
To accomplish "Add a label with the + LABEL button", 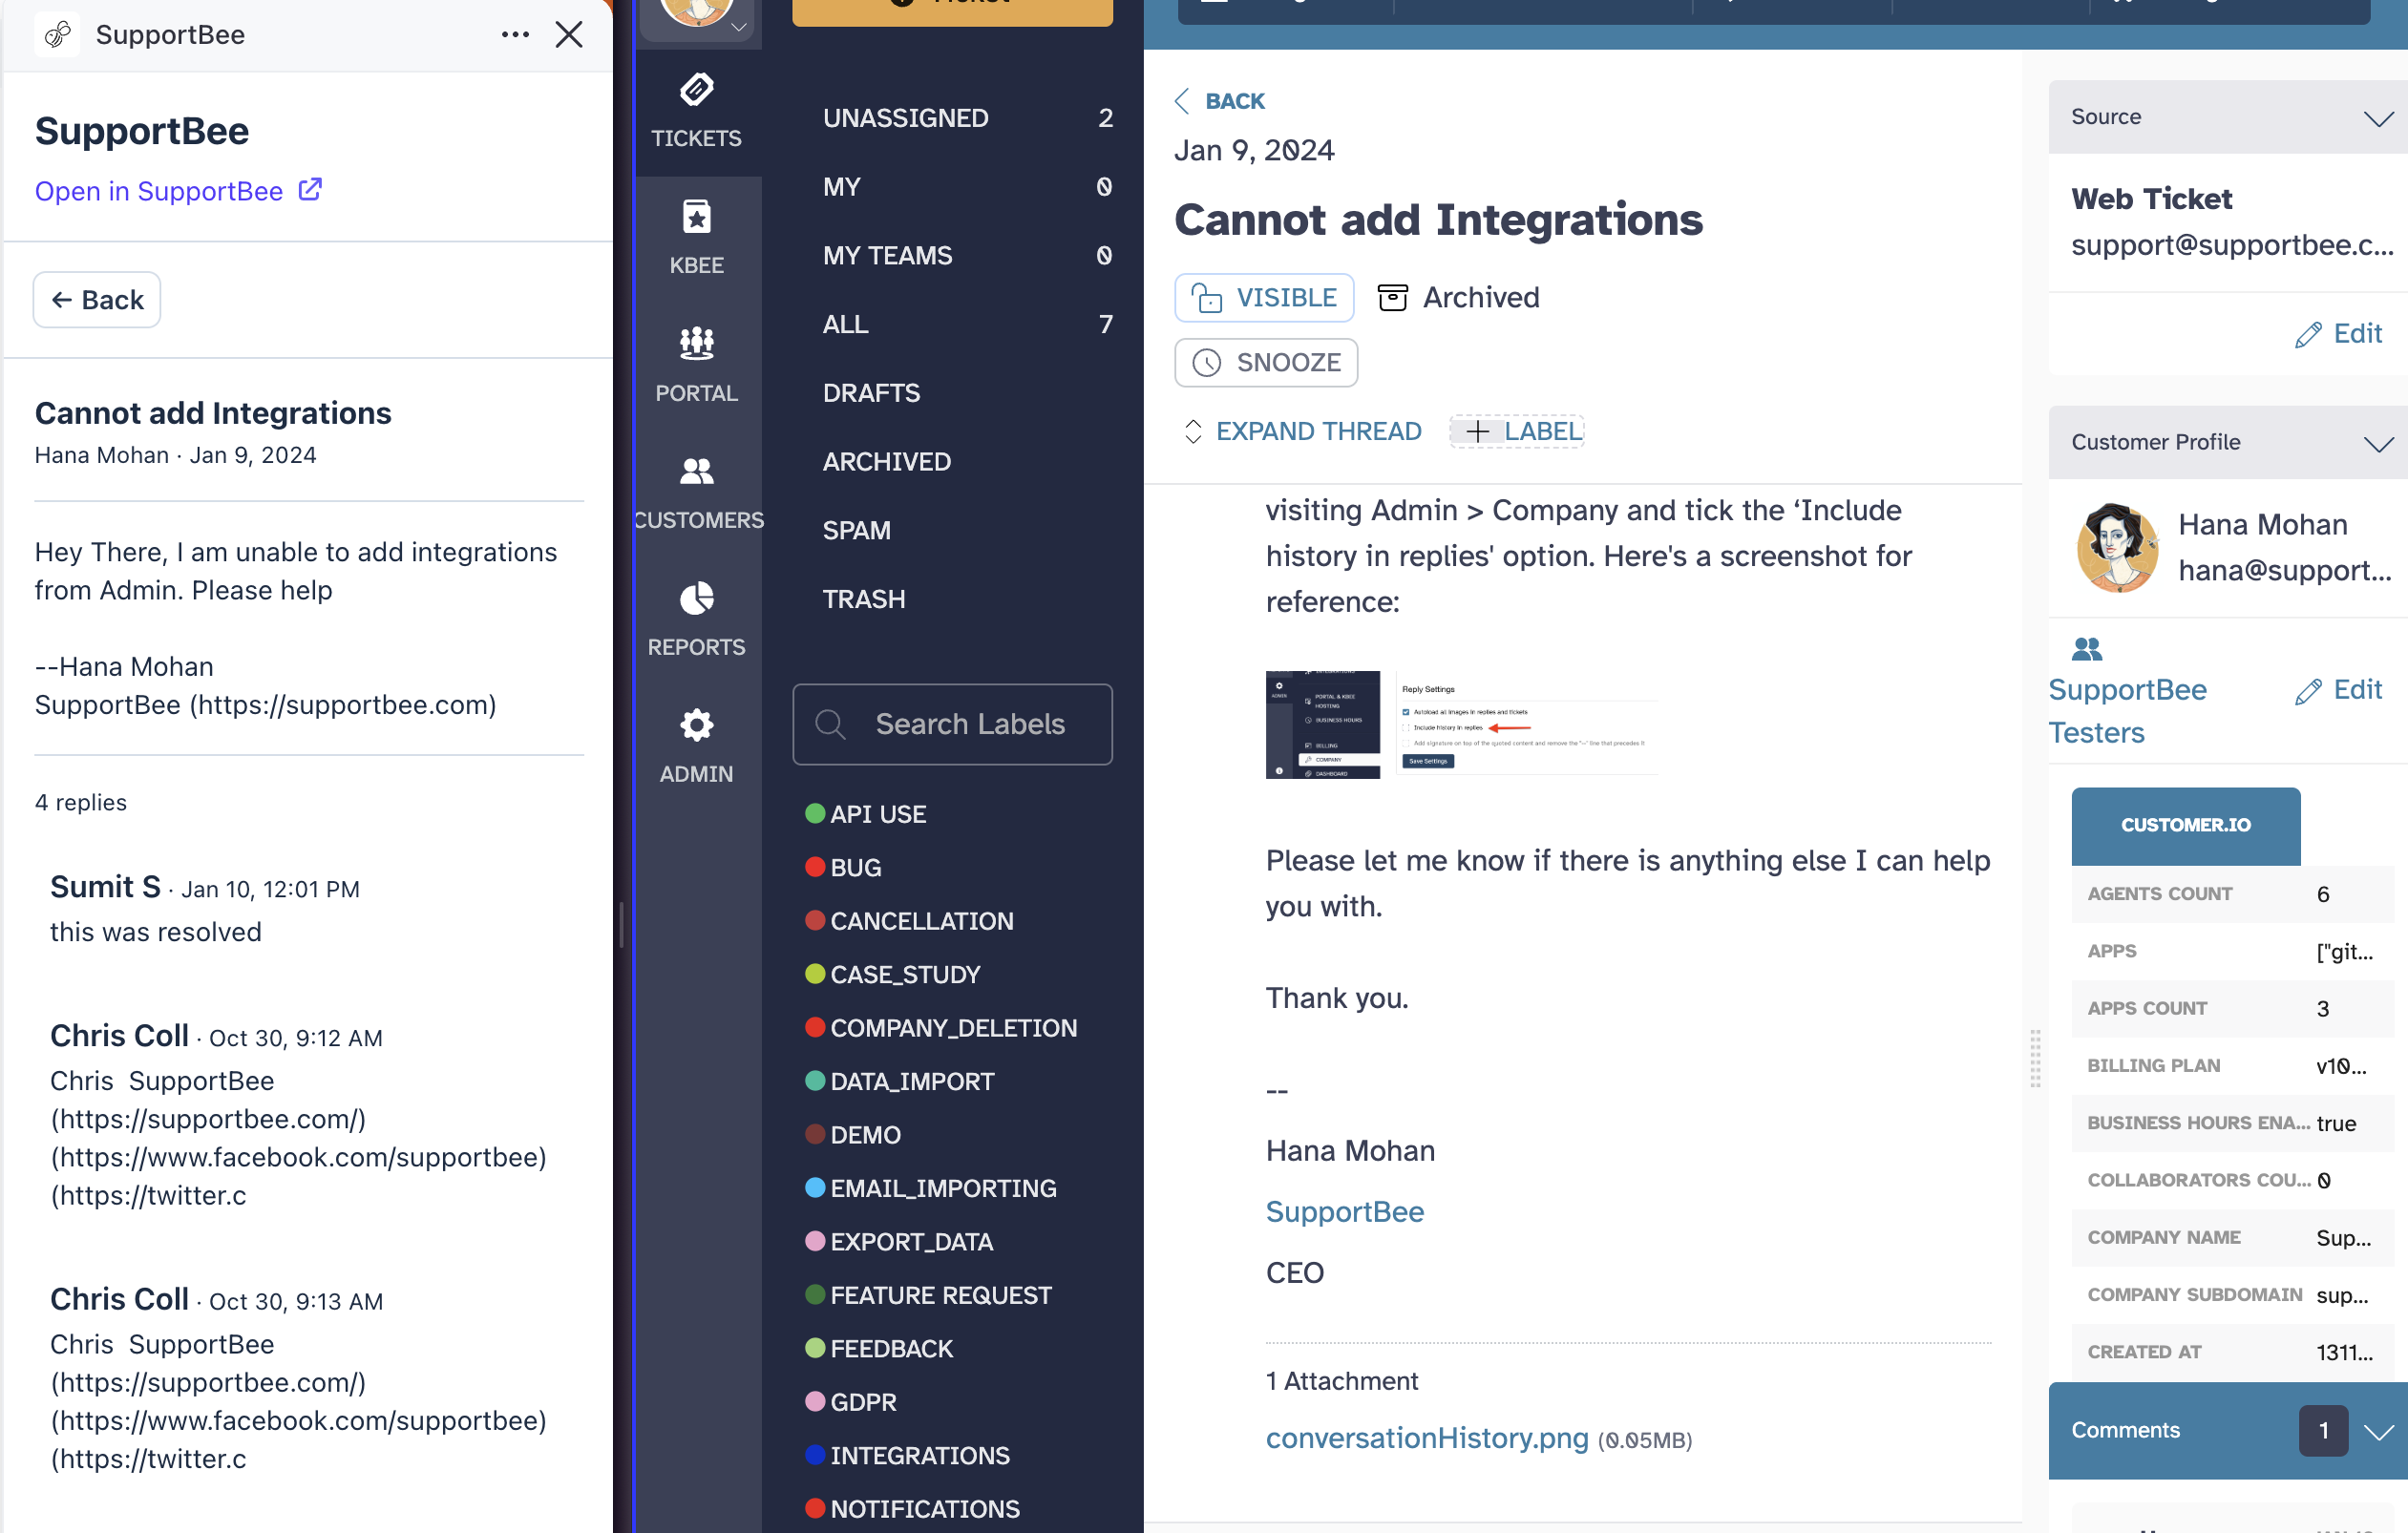I will pos(1516,431).
